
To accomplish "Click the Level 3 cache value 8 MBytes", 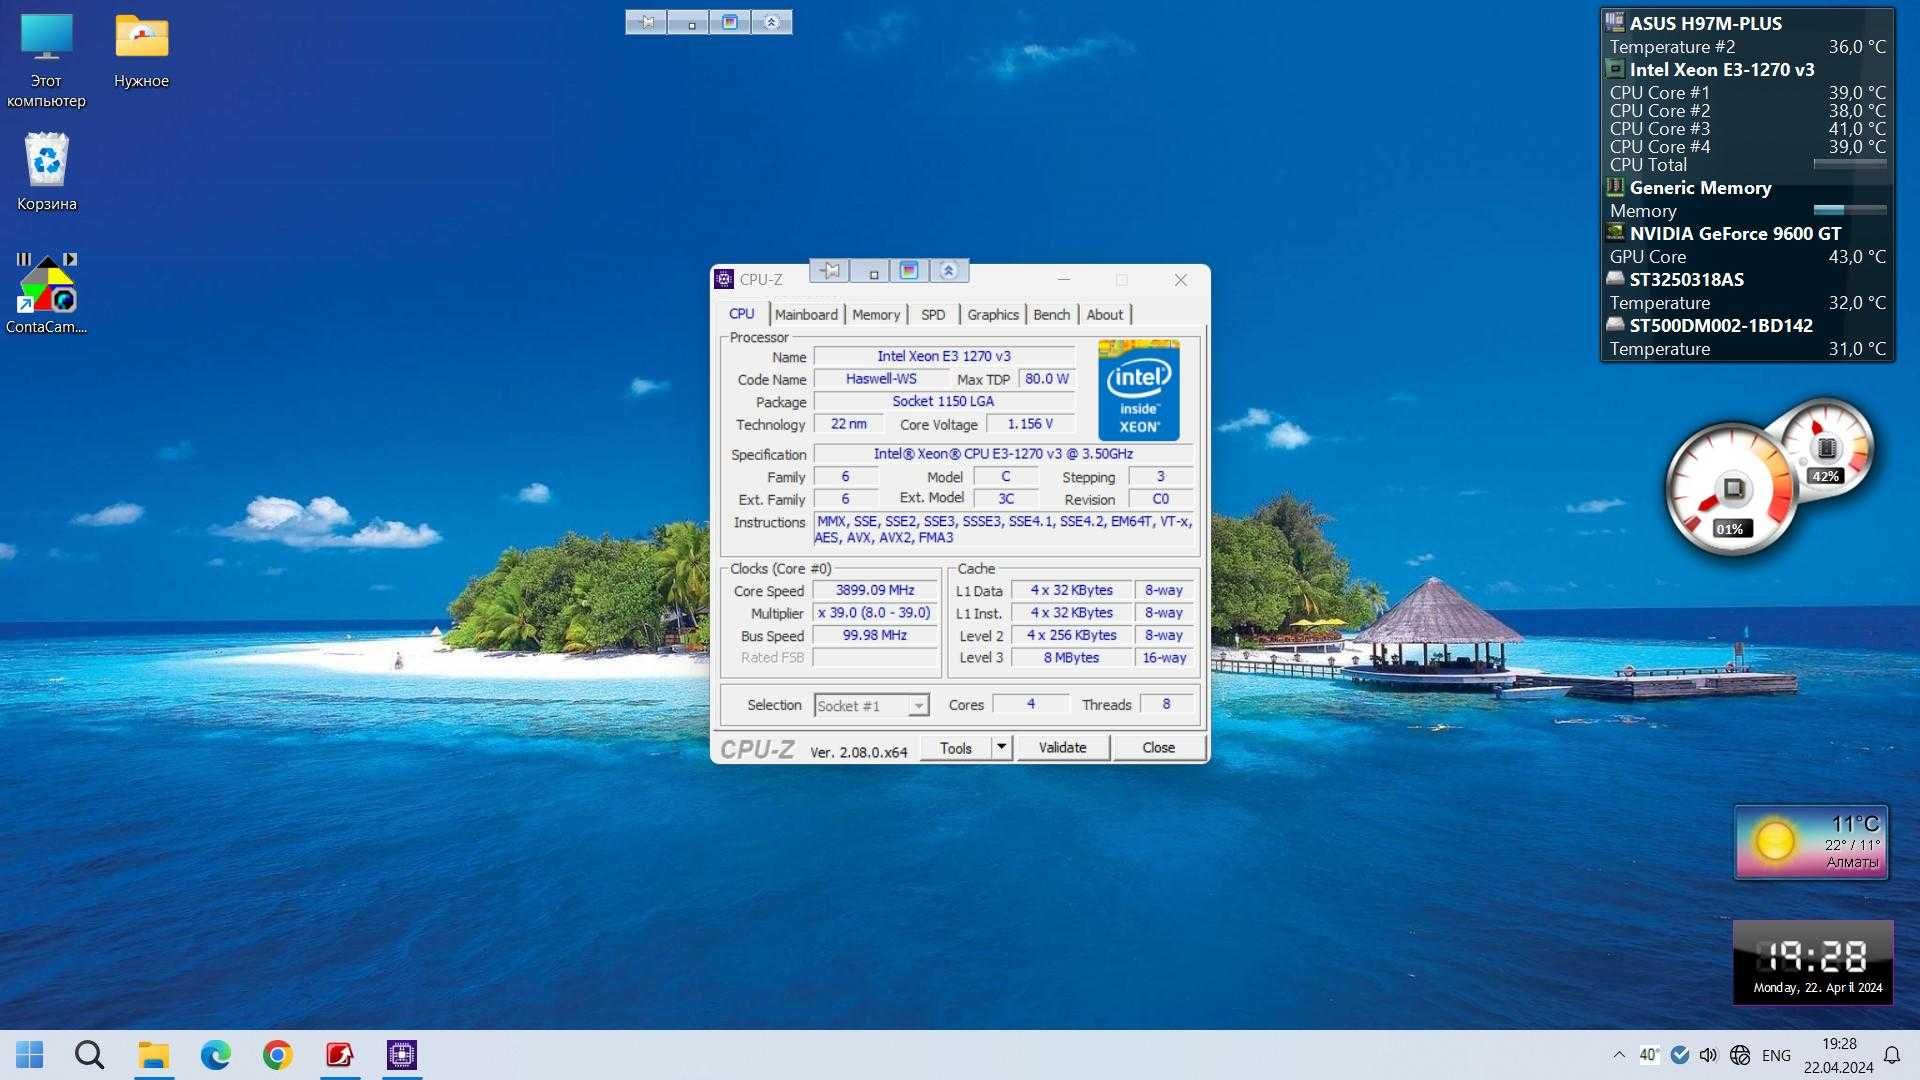I will (x=1071, y=658).
